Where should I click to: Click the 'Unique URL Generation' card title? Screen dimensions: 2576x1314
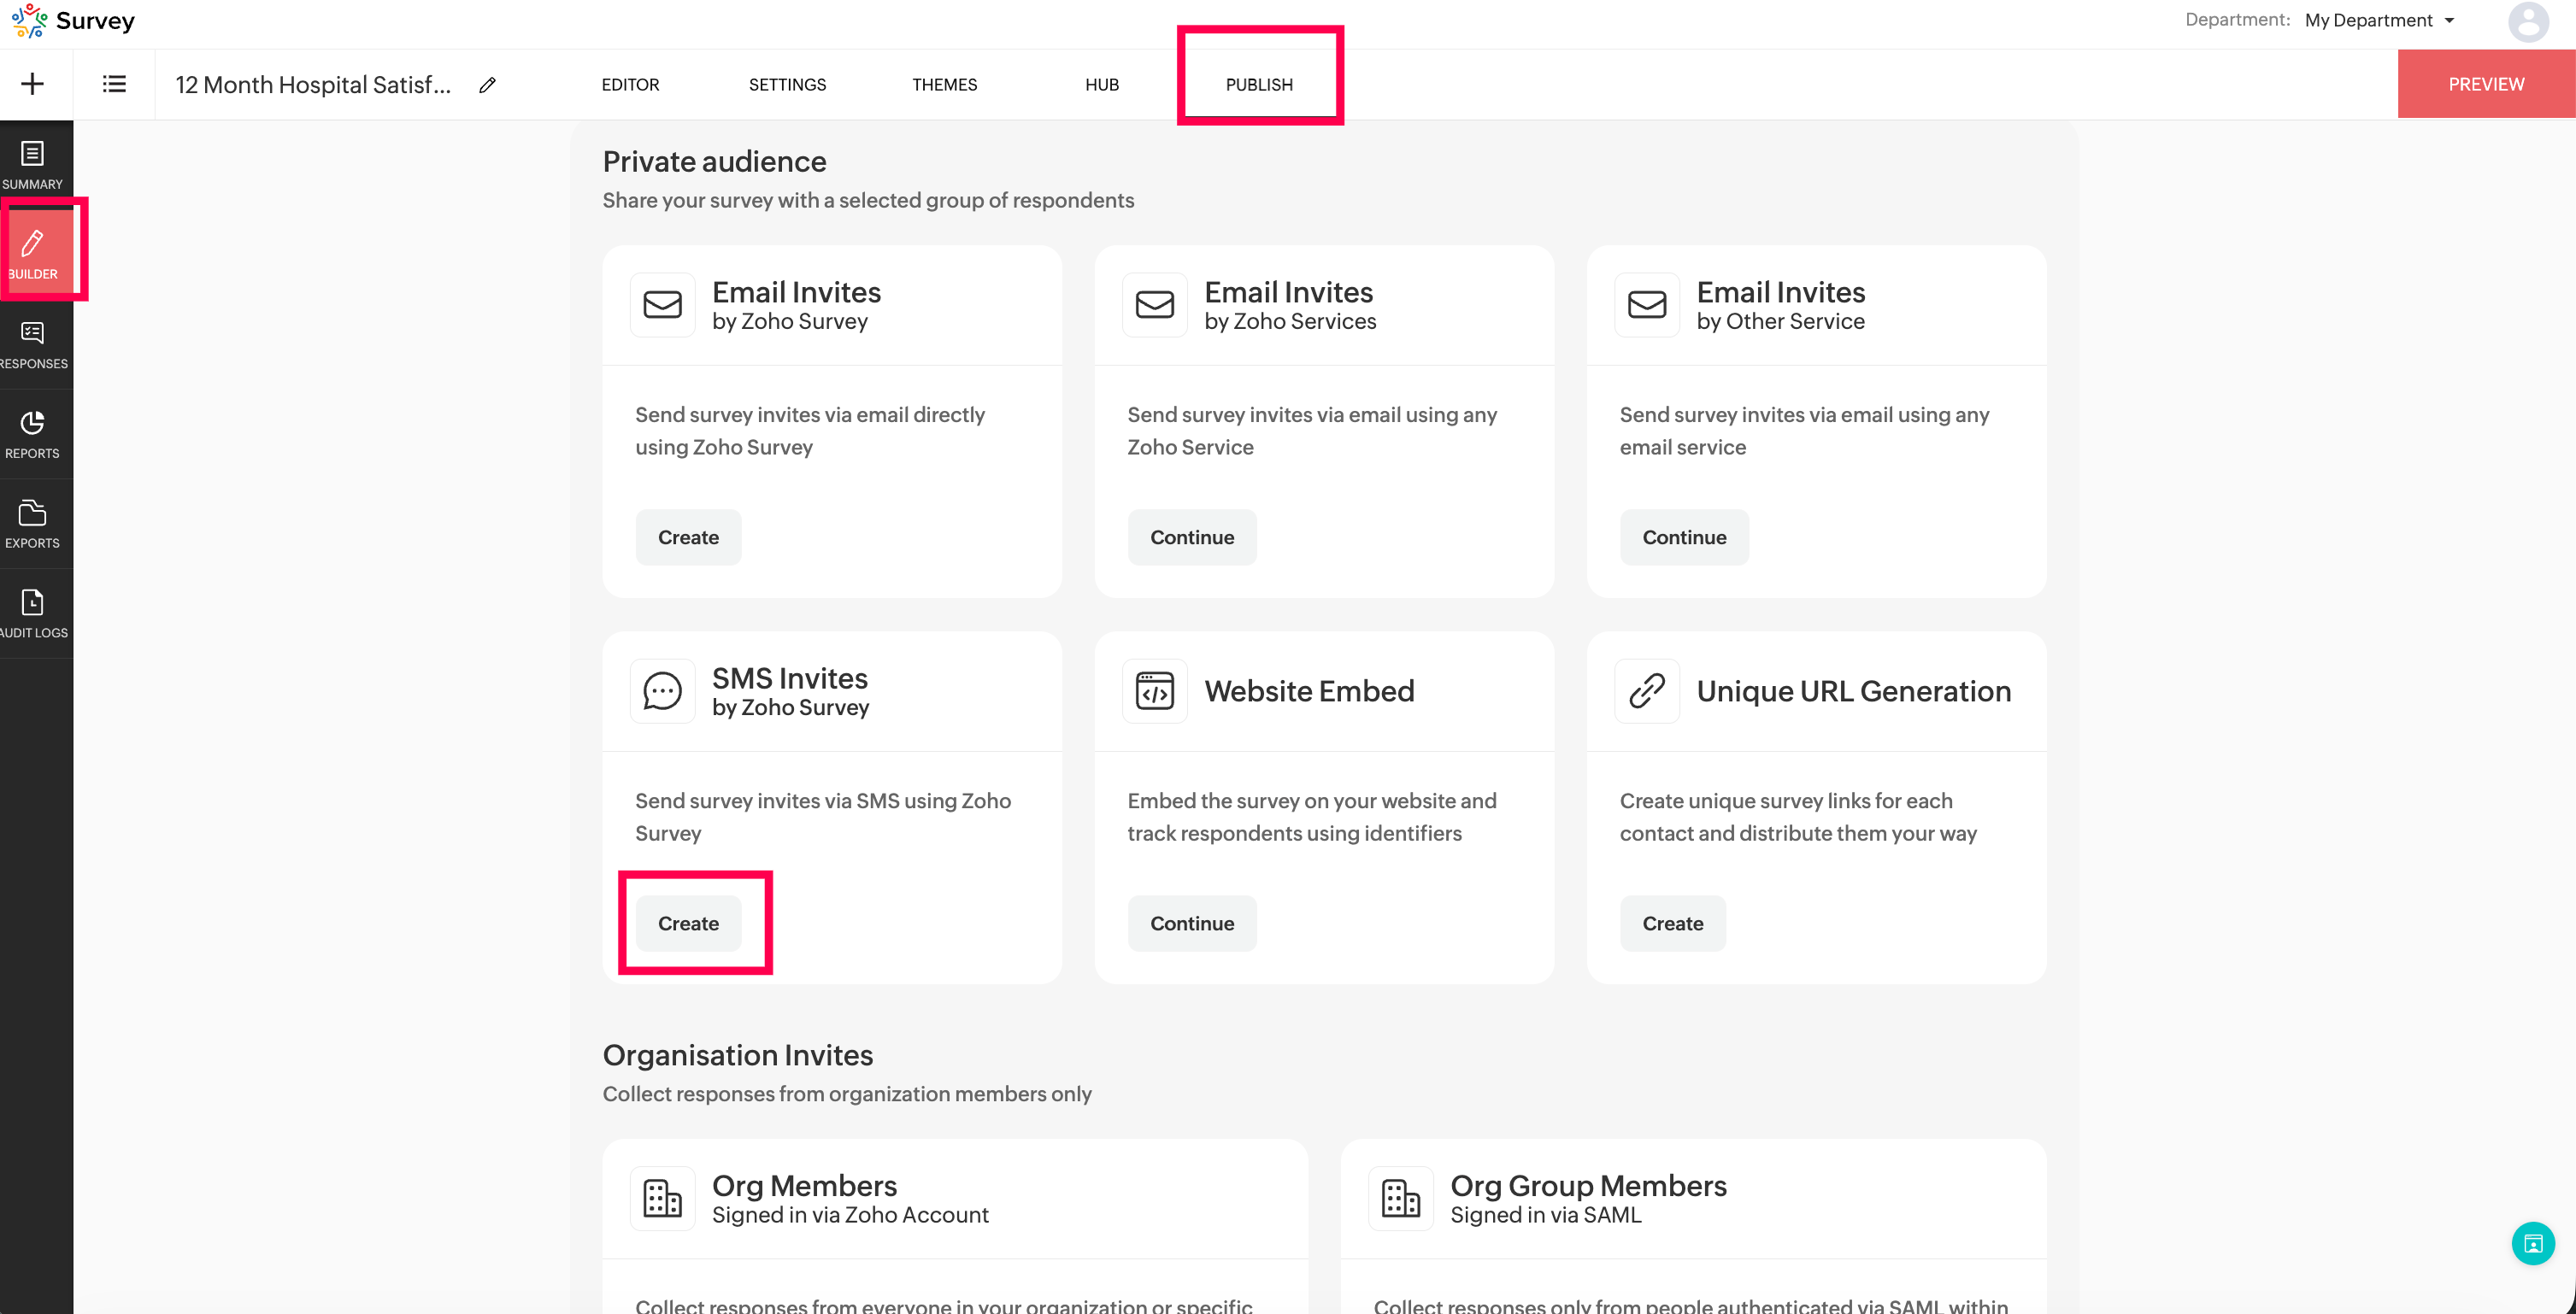[x=1853, y=691]
